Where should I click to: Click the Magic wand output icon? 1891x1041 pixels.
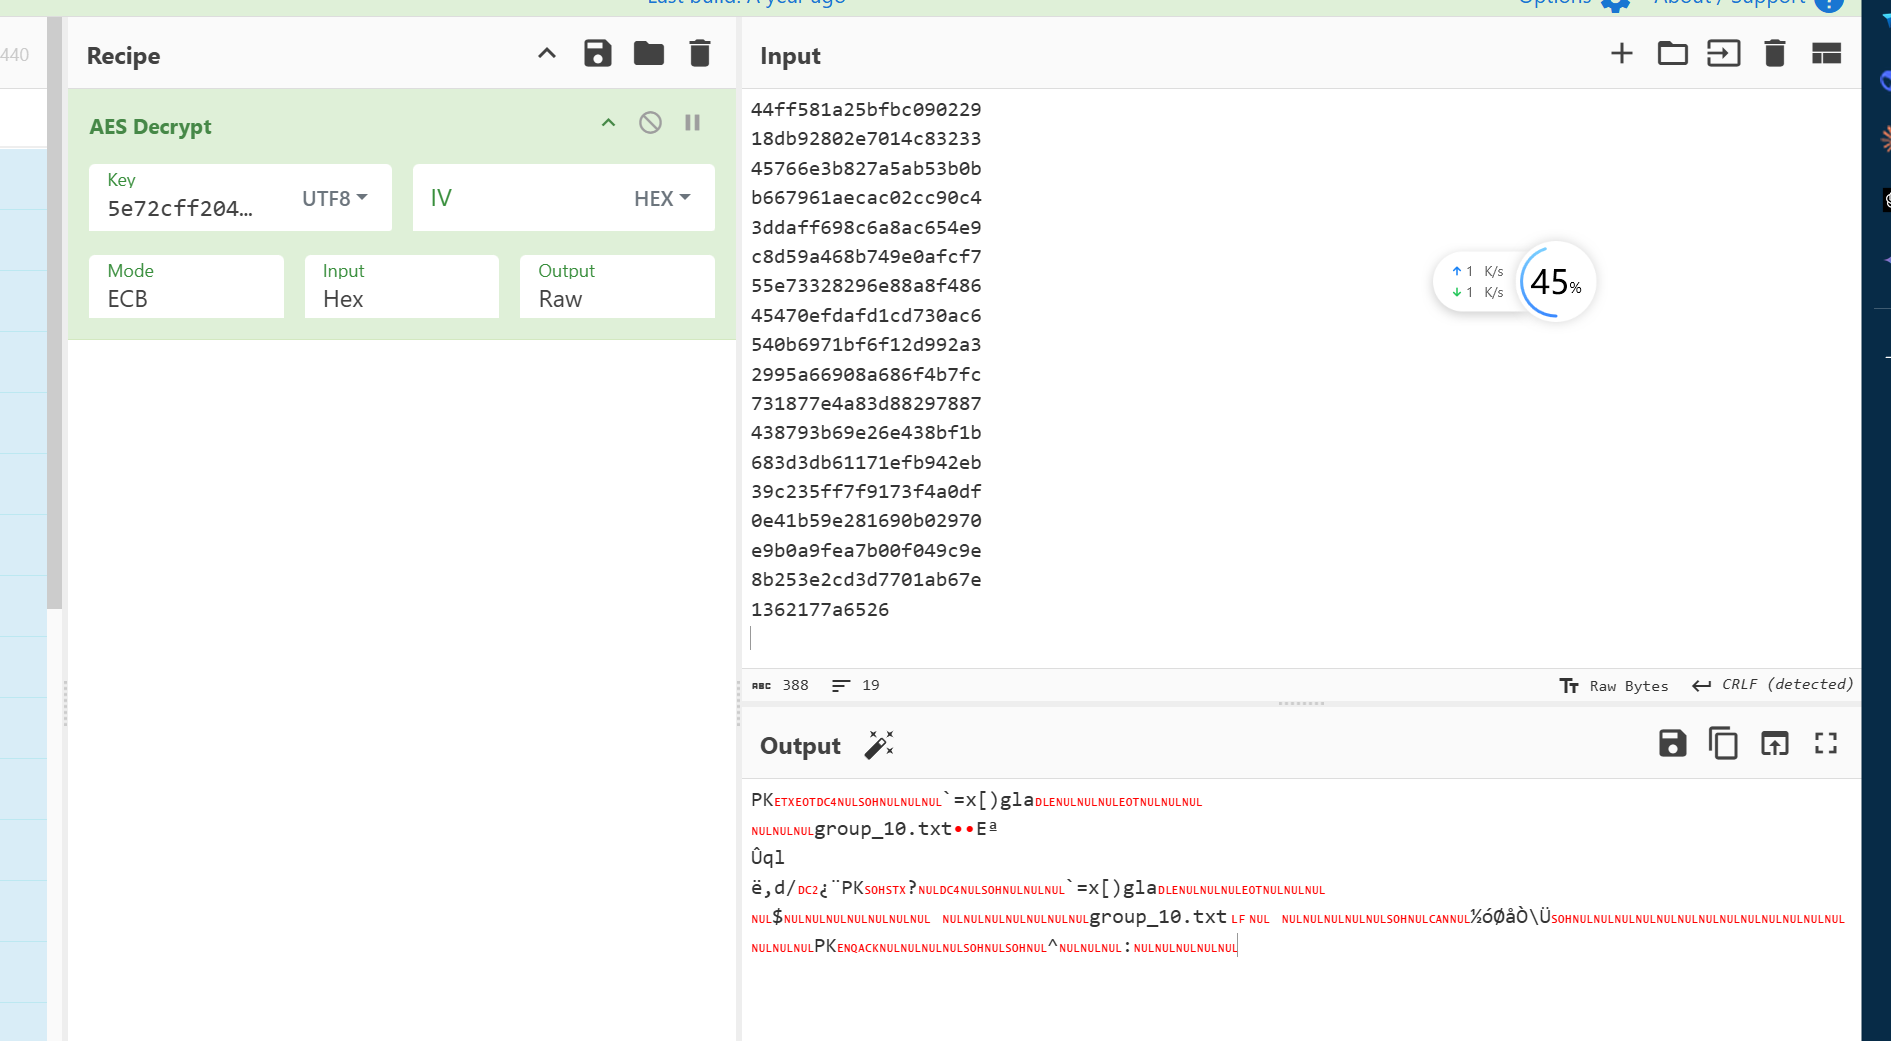coord(879,745)
